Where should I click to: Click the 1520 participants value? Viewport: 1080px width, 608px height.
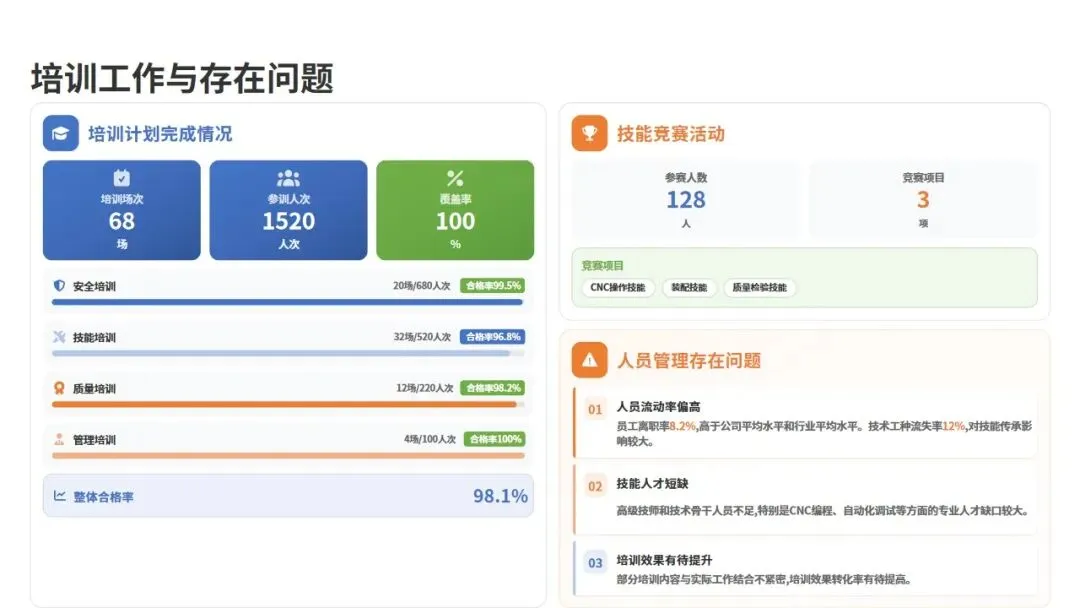tap(289, 221)
